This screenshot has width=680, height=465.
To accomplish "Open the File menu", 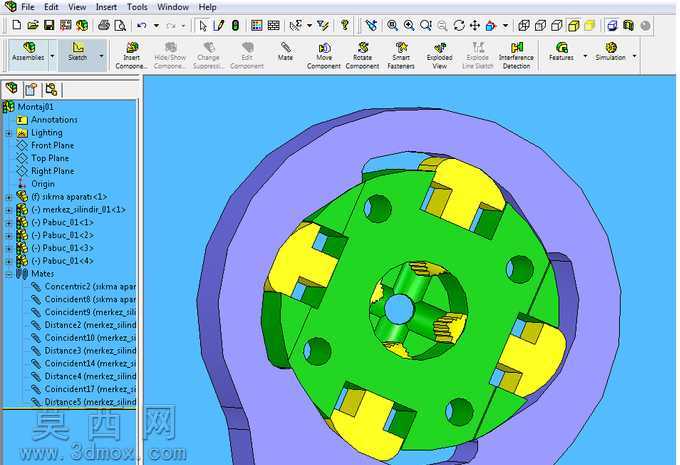I will coord(27,7).
